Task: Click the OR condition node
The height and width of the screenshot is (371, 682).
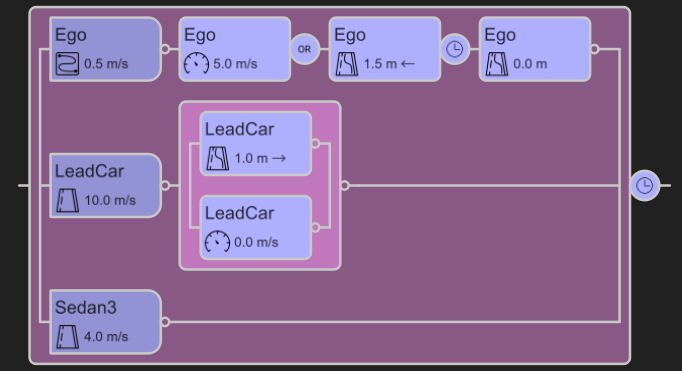Action: [304, 49]
